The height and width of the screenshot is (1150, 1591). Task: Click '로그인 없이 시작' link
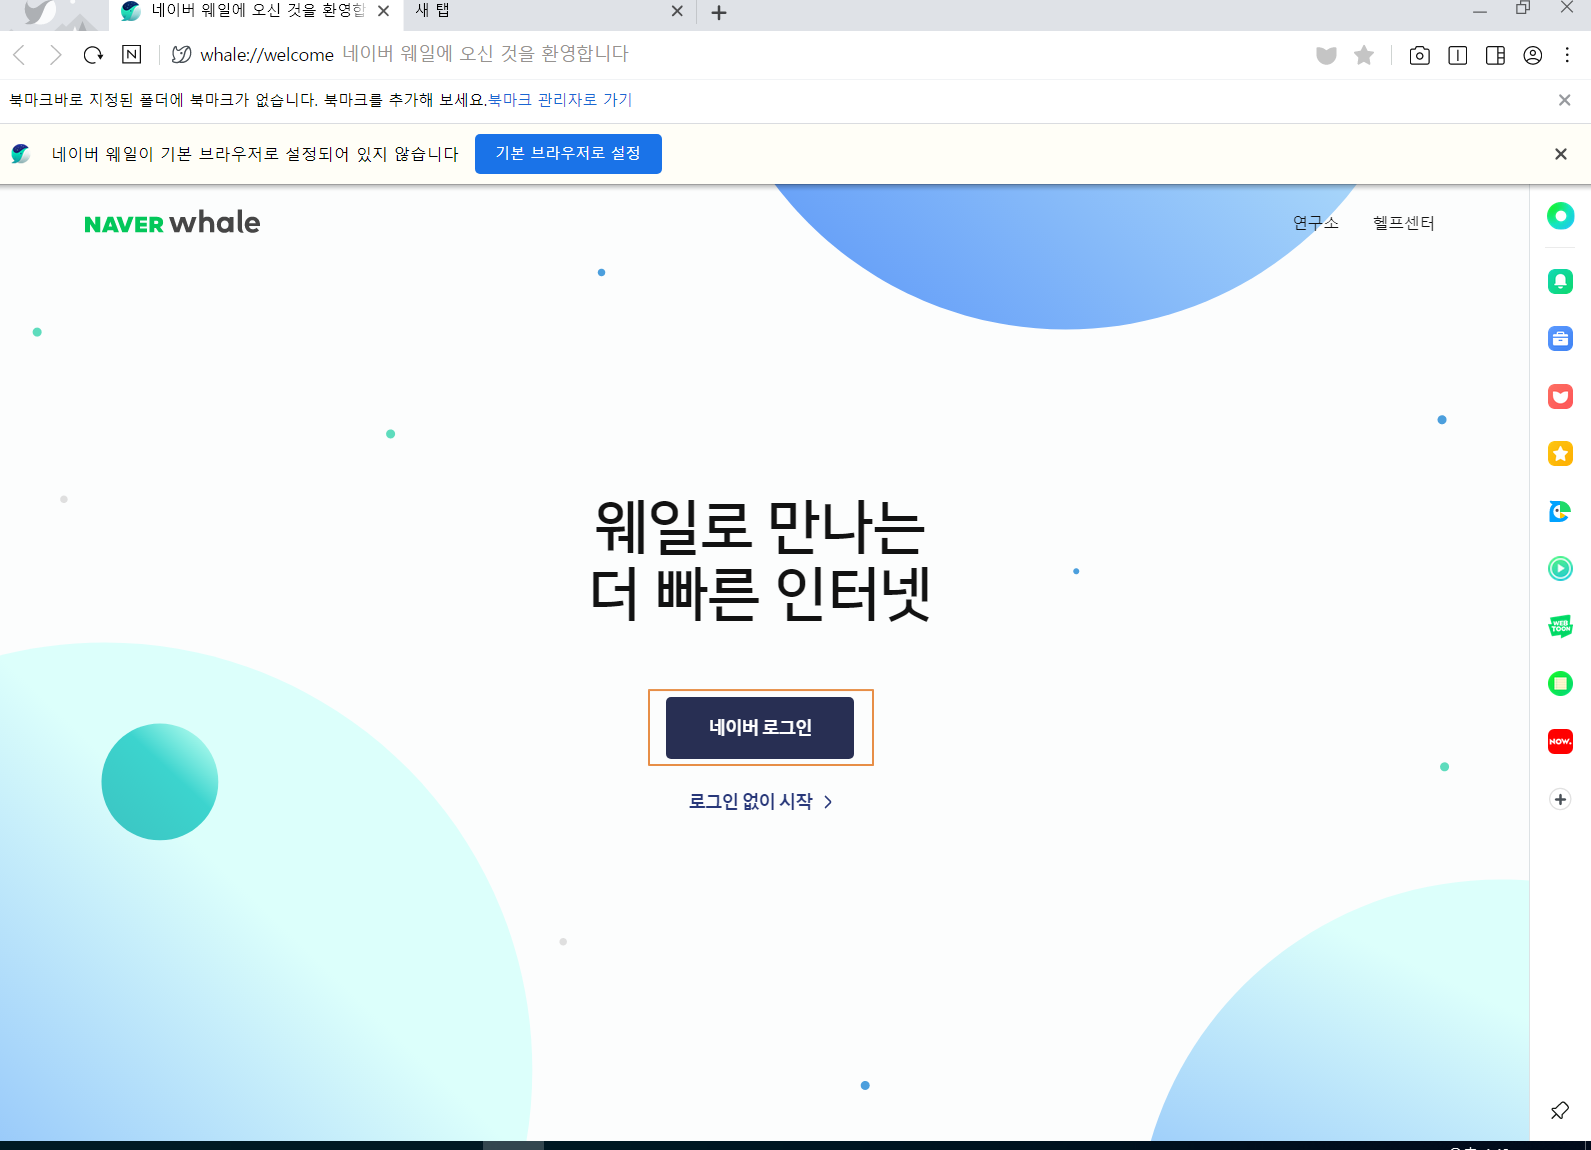coord(761,802)
